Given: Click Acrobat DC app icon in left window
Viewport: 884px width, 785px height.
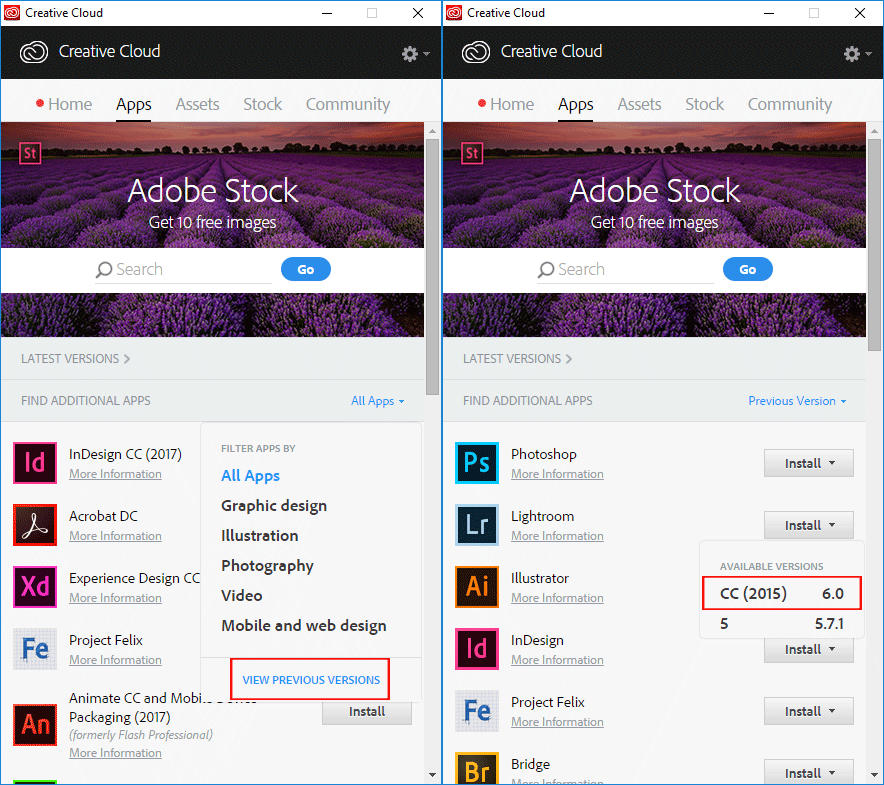Looking at the screenshot, I should coord(35,525).
